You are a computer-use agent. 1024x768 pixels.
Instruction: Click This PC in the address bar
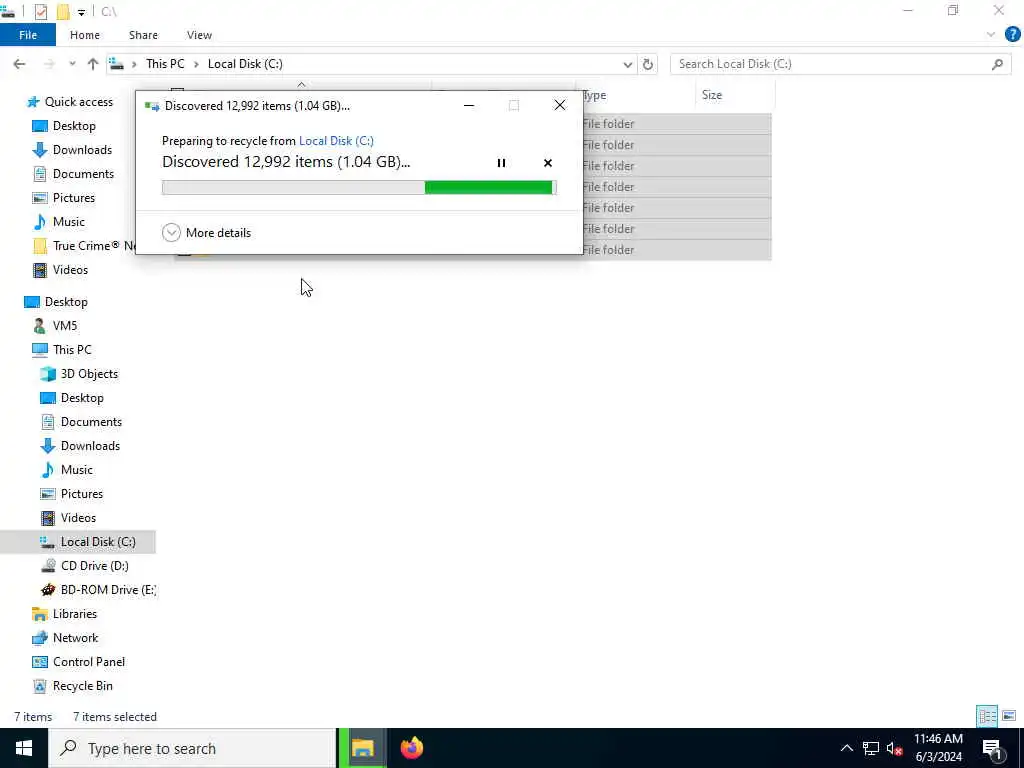click(165, 64)
